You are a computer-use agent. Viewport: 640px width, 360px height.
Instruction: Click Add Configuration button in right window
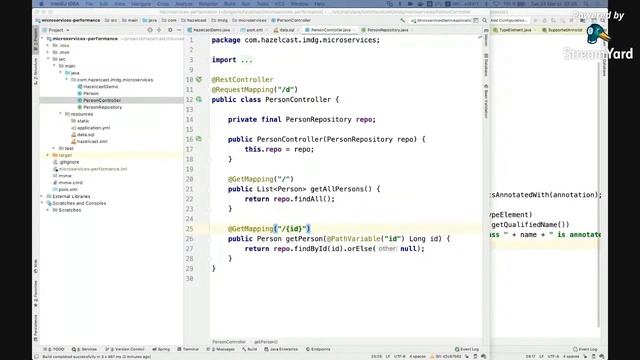pyautogui.click(x=509, y=20)
